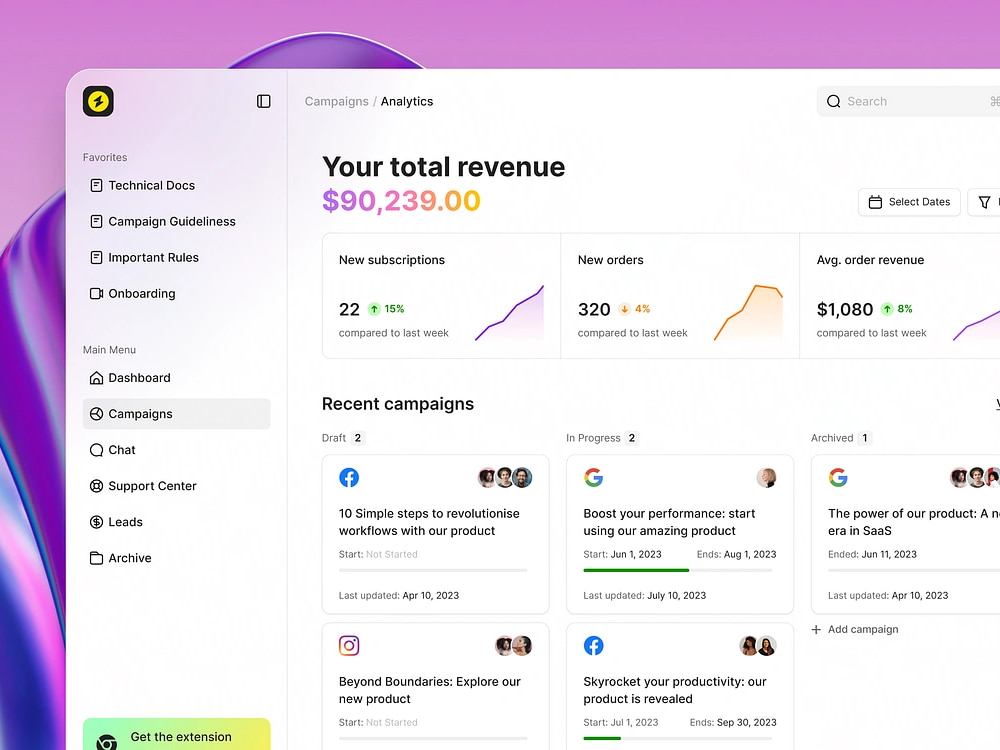Click the magnifier icon in the search field

point(834,101)
